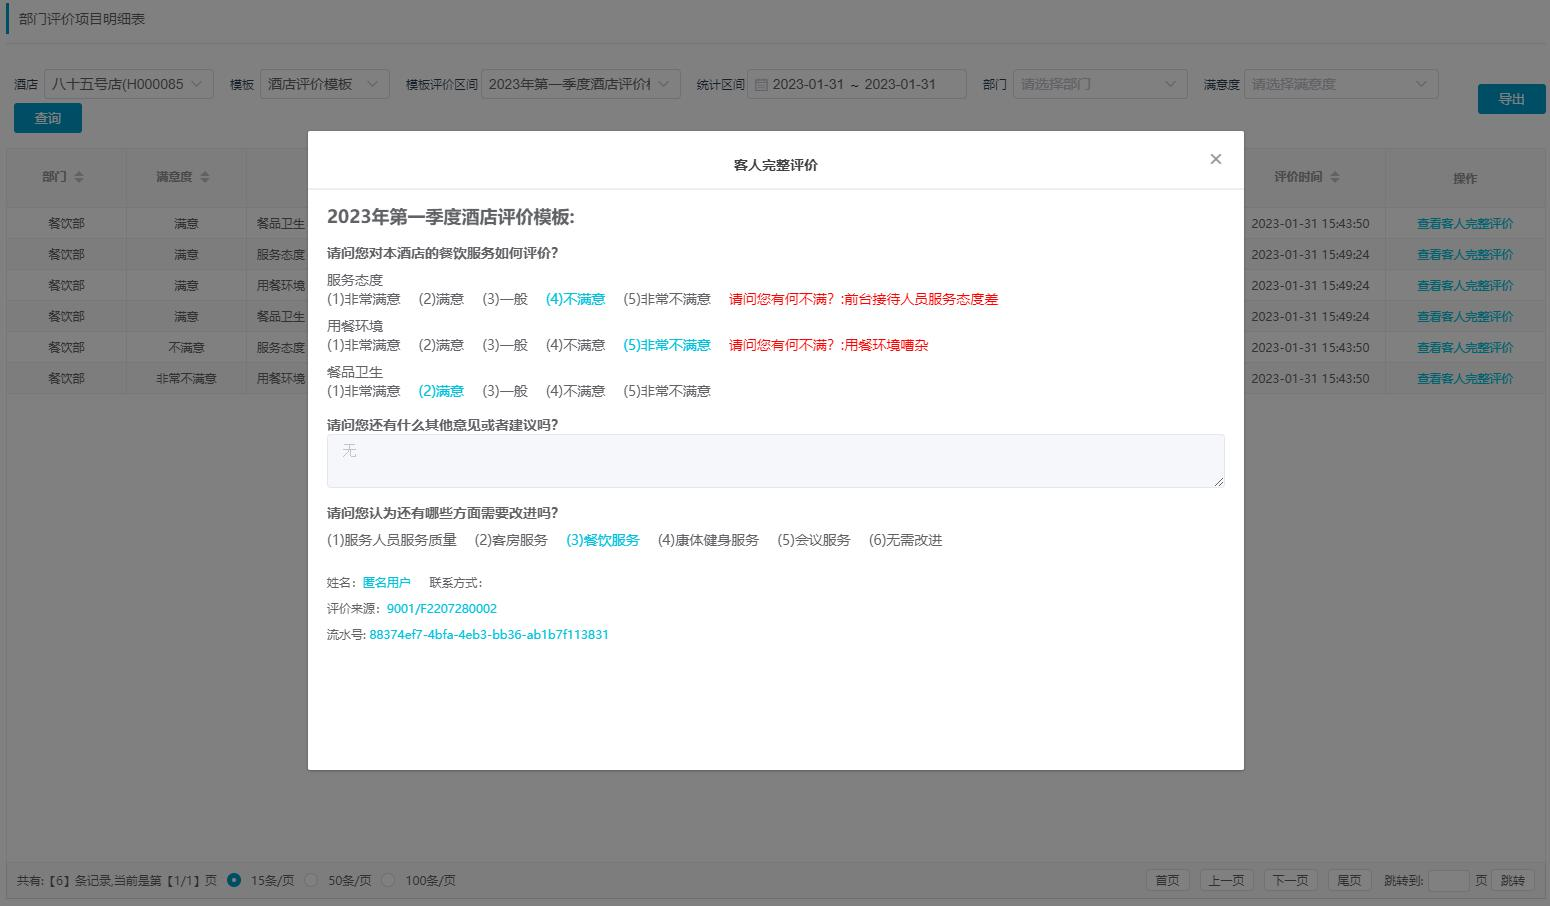Click the 查询 button
This screenshot has height=906, width=1550.
pyautogui.click(x=48, y=118)
